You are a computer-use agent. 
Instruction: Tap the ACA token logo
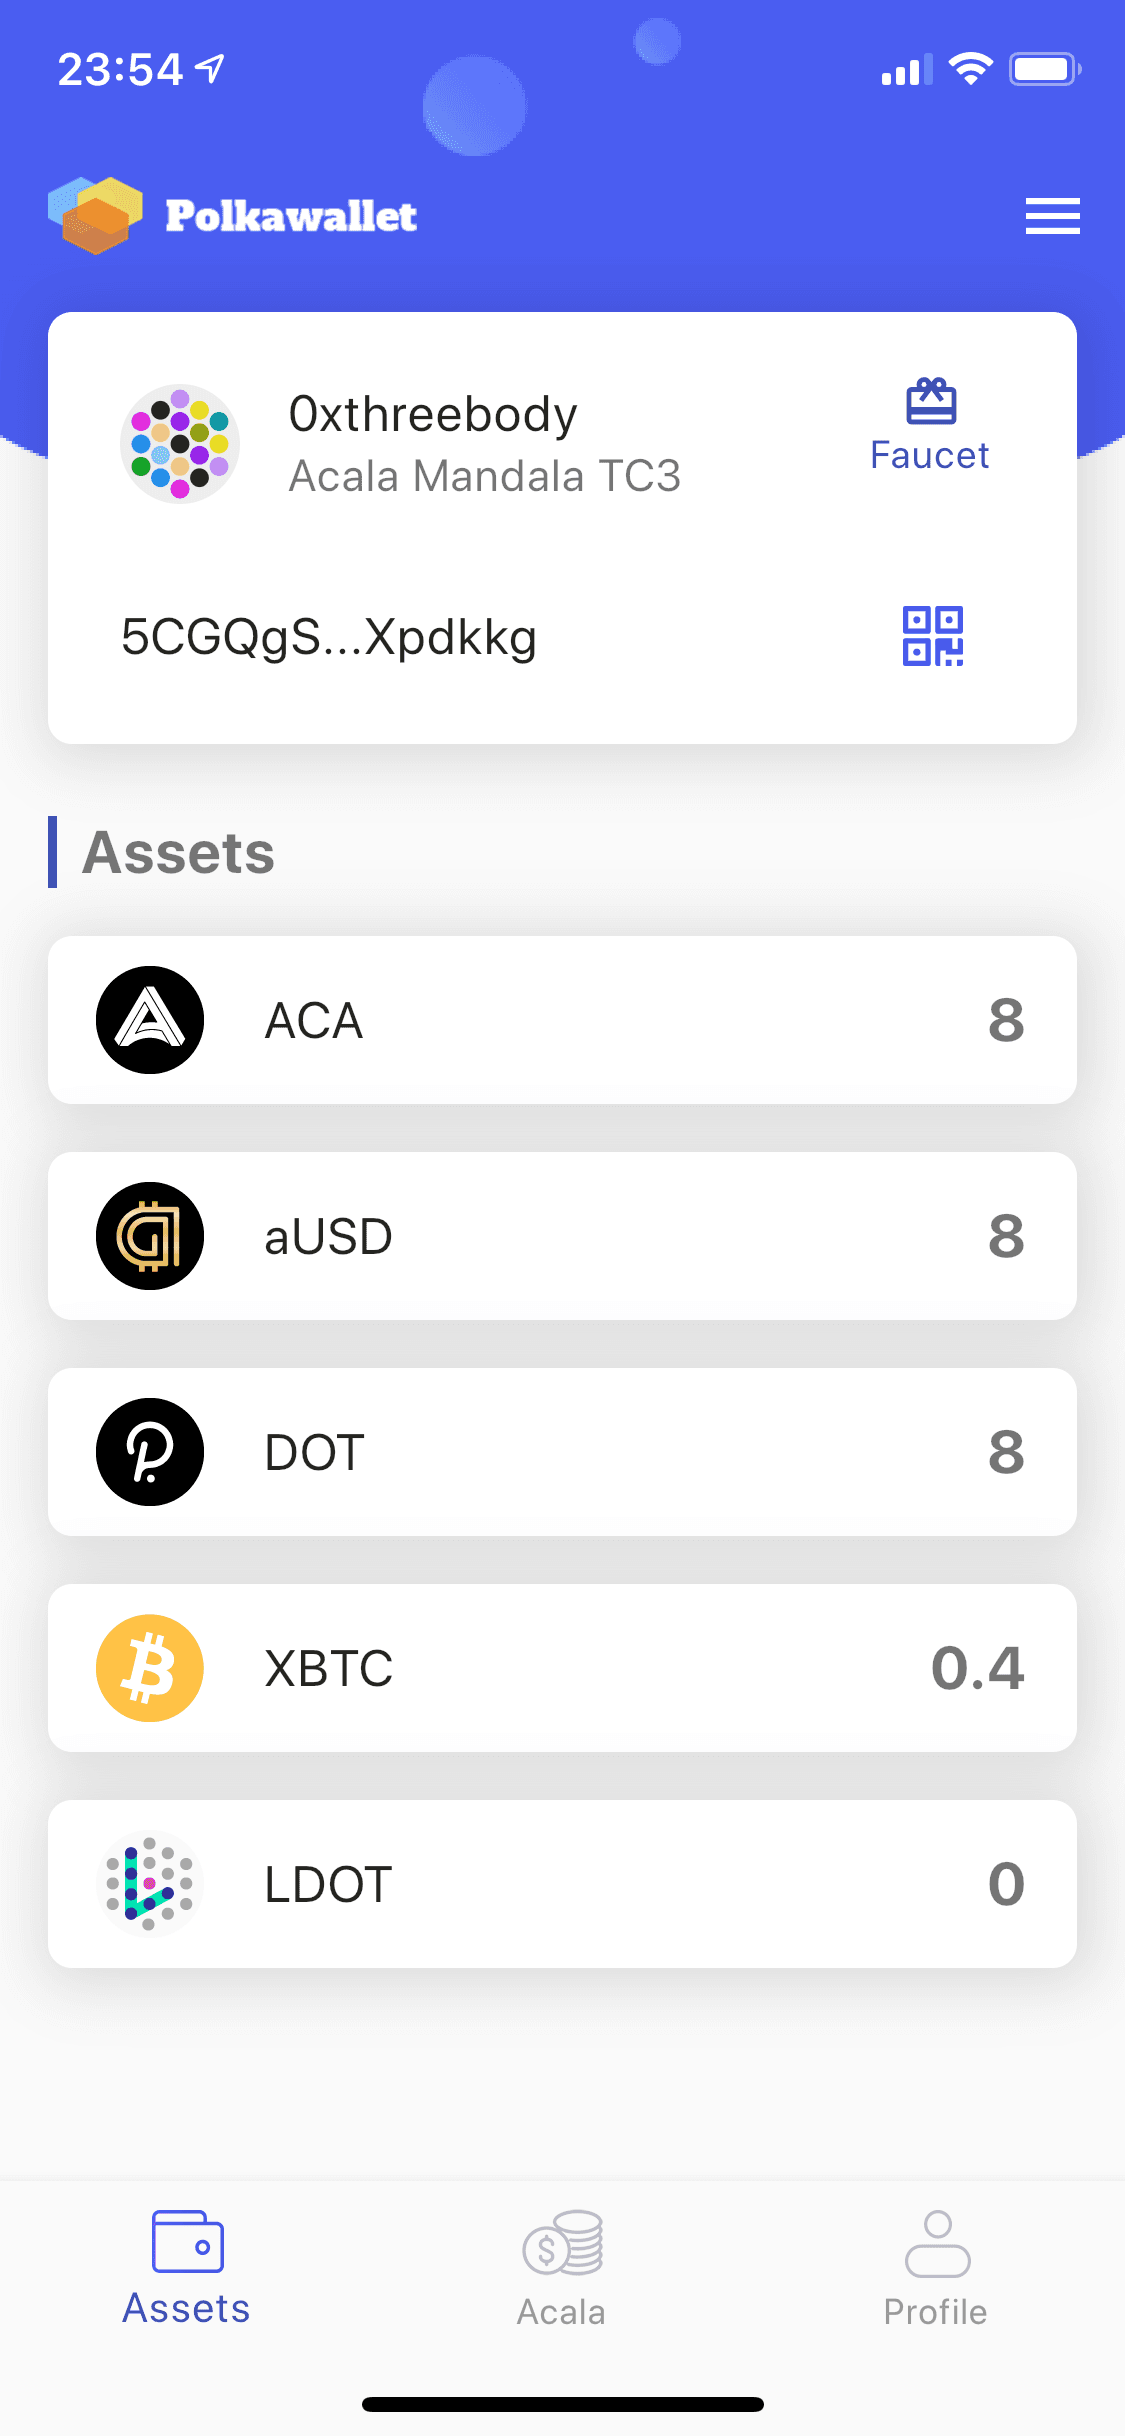pyautogui.click(x=150, y=1020)
